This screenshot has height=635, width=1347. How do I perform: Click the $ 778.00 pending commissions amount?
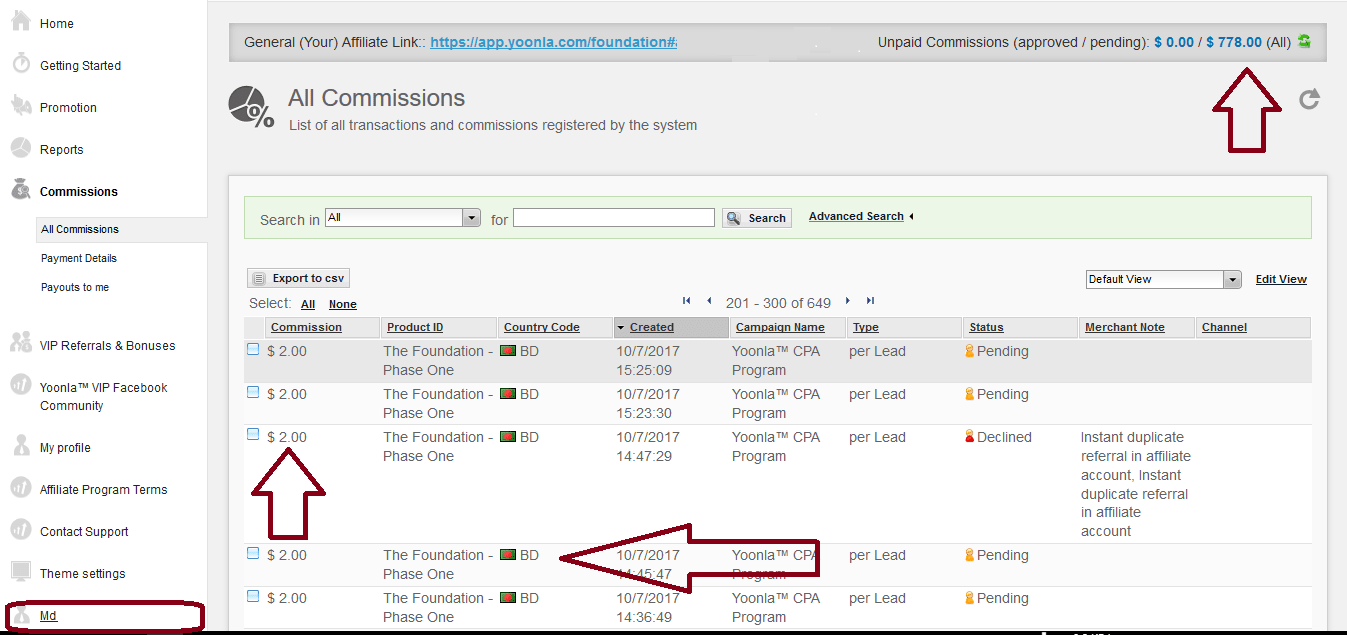pyautogui.click(x=1234, y=42)
